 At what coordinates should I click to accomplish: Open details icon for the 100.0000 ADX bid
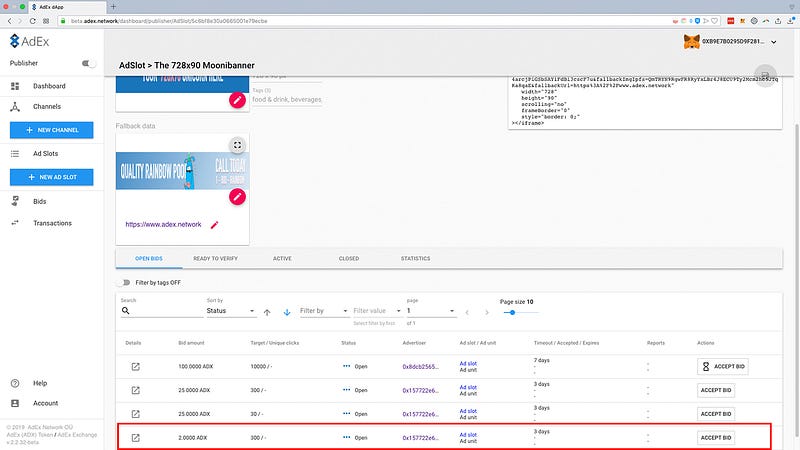pos(135,366)
